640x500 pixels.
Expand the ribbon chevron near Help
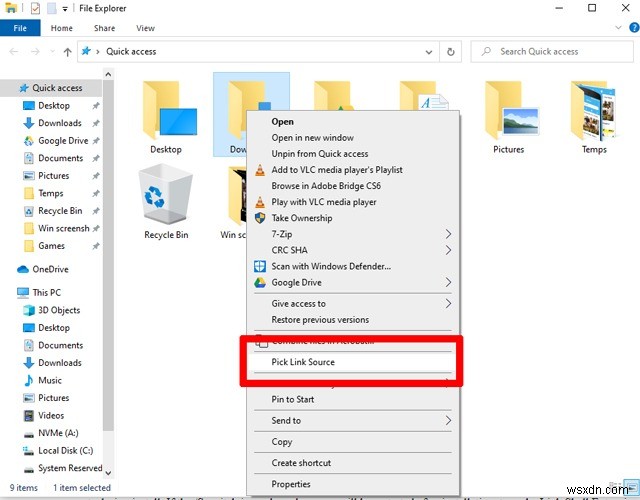618,28
